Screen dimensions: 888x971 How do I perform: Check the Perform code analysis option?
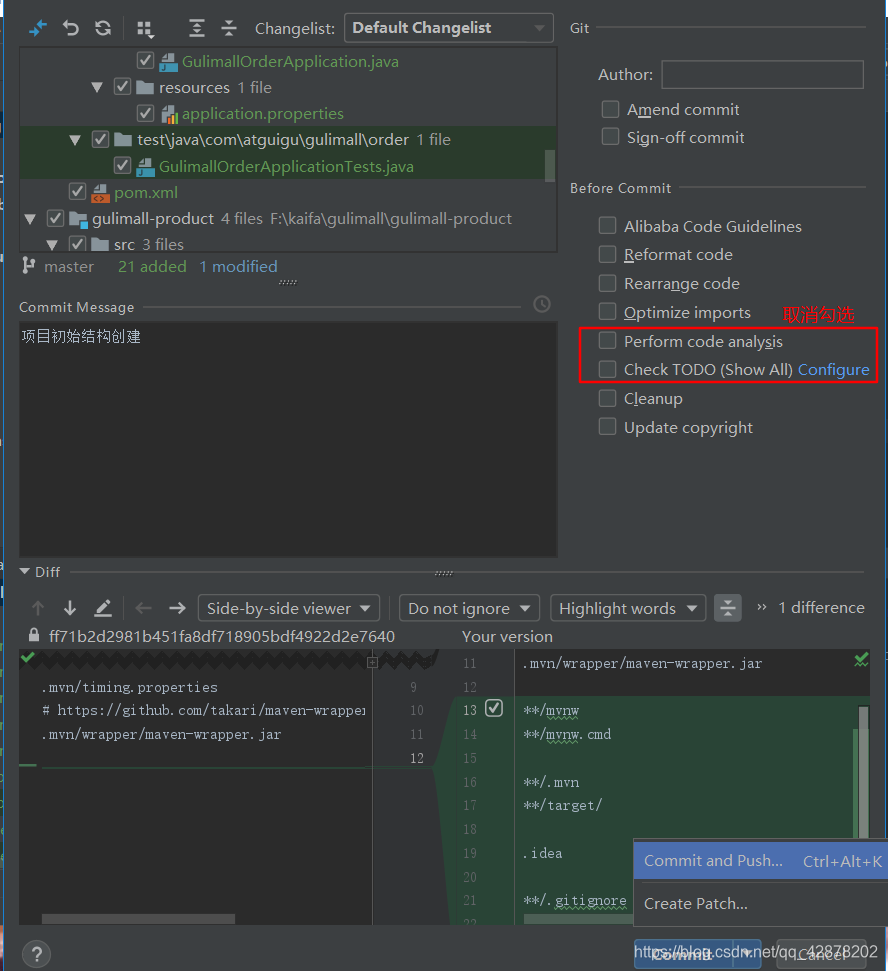[607, 341]
